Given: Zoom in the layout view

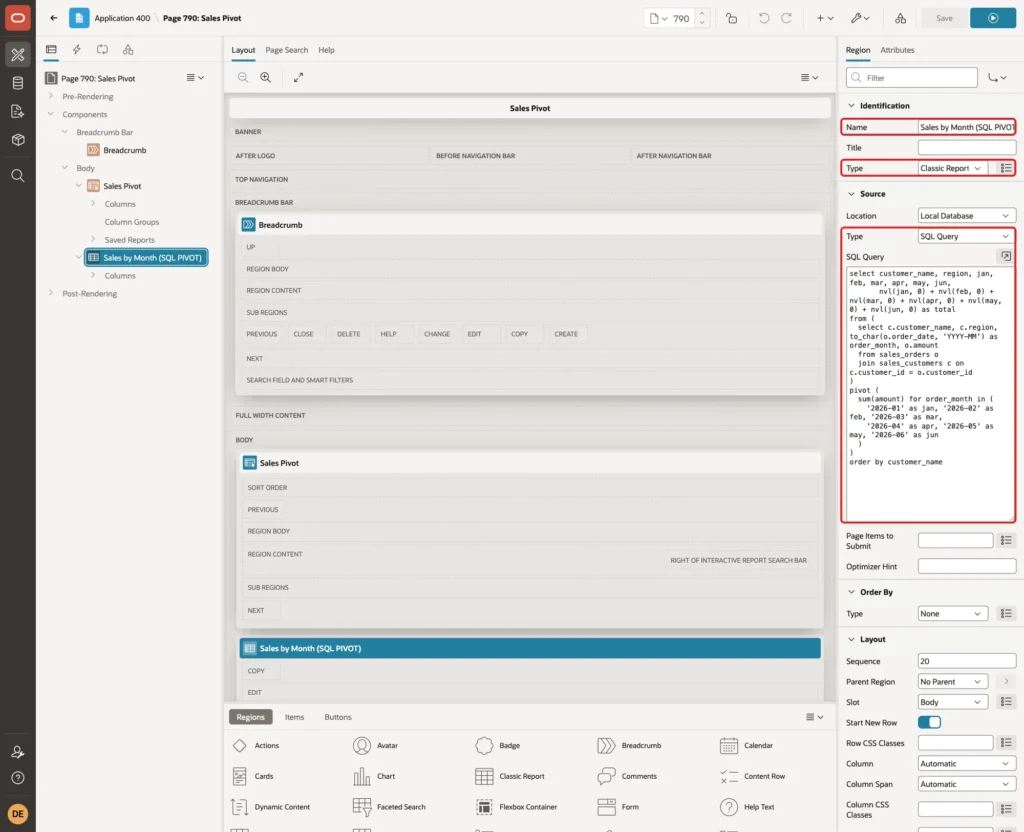Looking at the screenshot, I should pyautogui.click(x=266, y=77).
